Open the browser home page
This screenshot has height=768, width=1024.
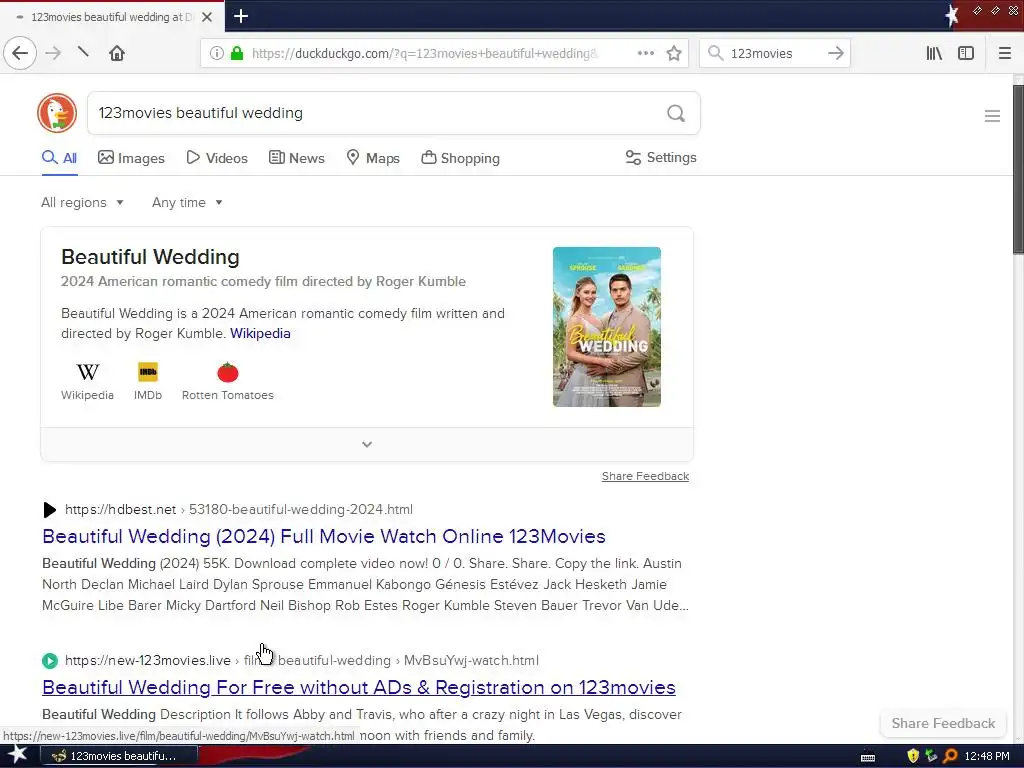pyautogui.click(x=117, y=53)
